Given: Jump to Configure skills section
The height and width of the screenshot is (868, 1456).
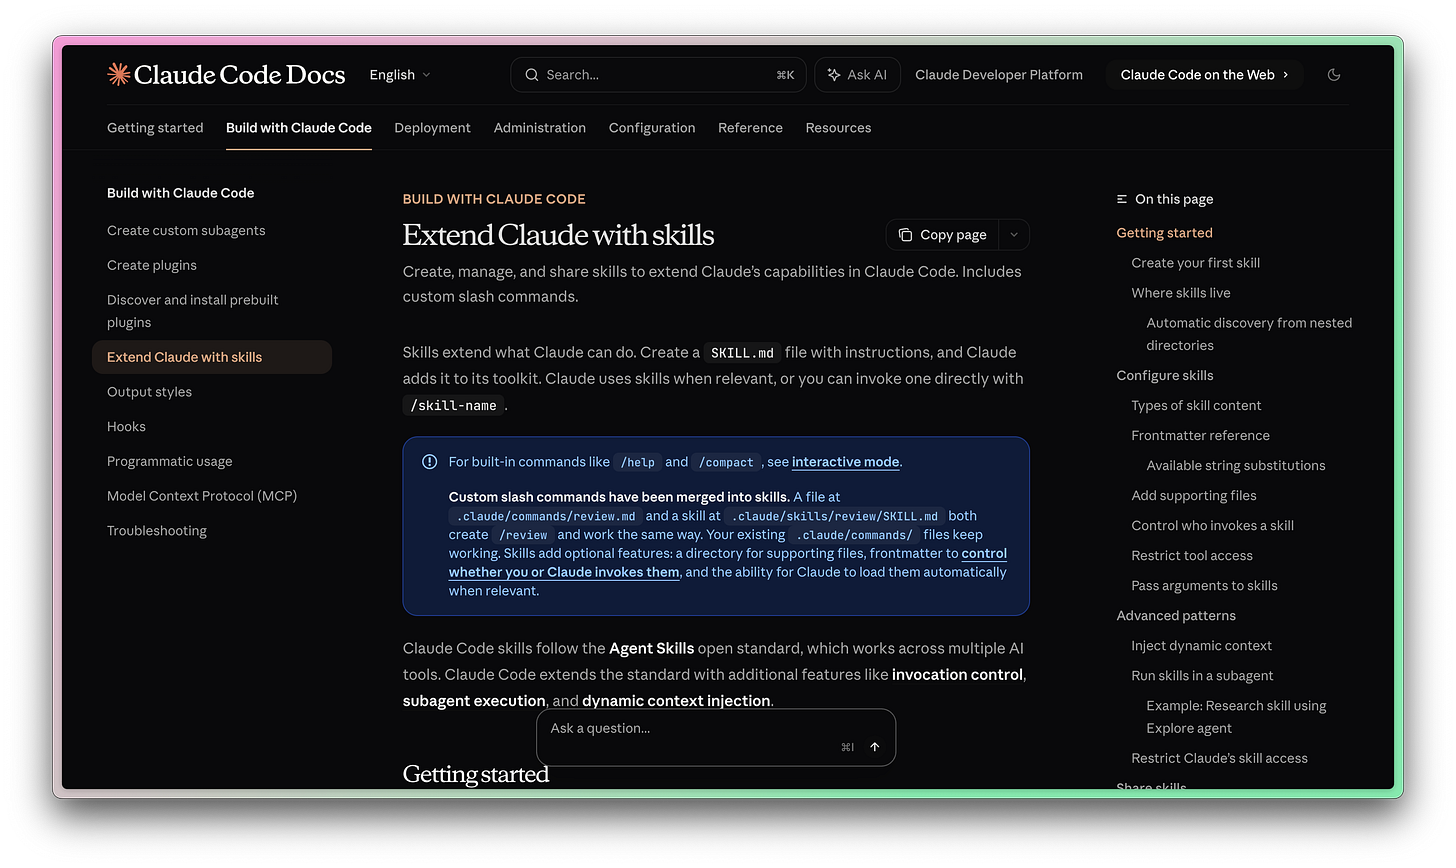Looking at the screenshot, I should pos(1165,376).
